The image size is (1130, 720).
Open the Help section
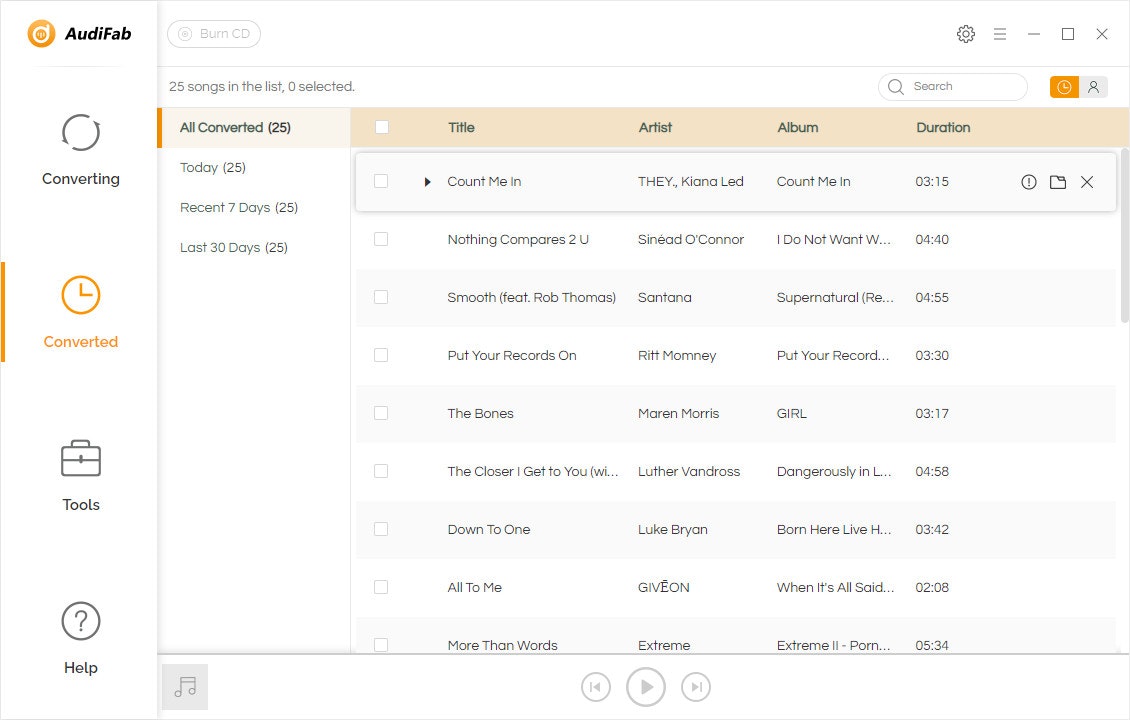pyautogui.click(x=80, y=639)
